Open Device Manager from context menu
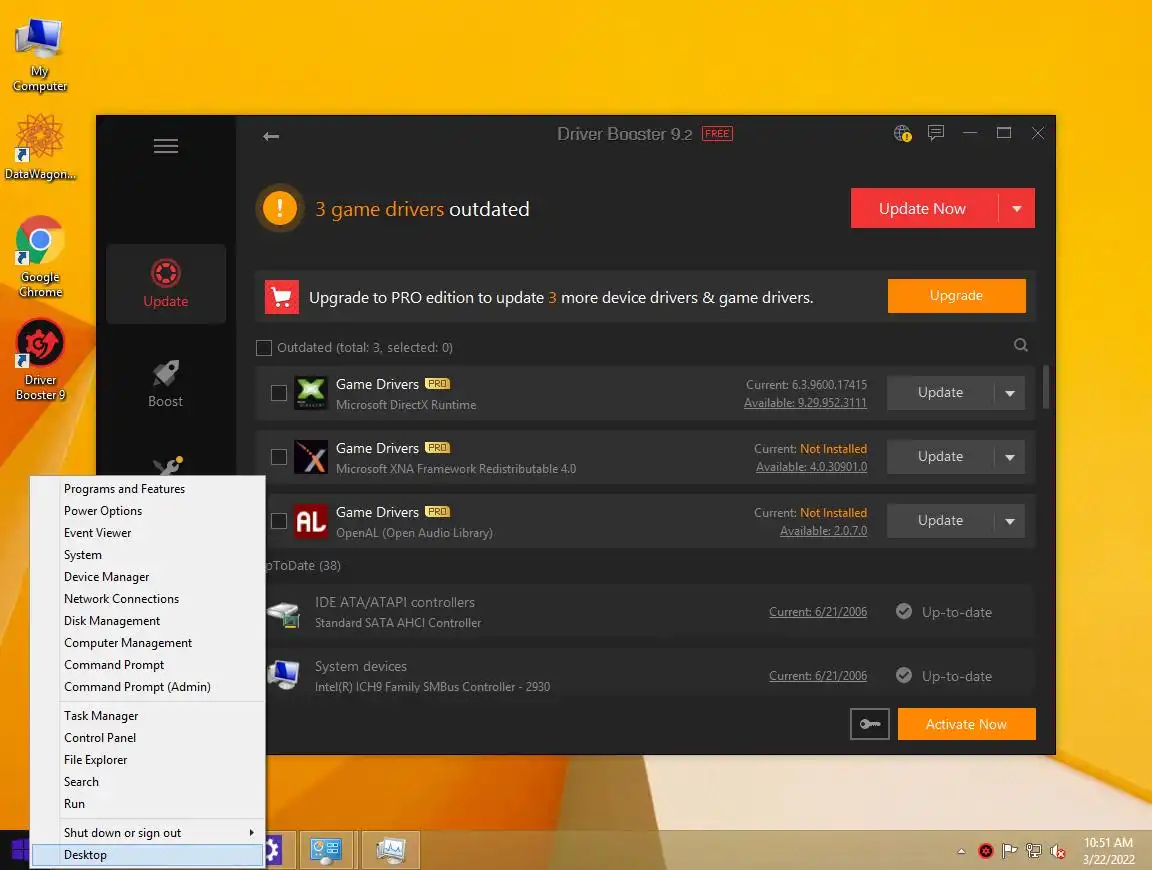The image size is (1152, 870). pos(147,577)
